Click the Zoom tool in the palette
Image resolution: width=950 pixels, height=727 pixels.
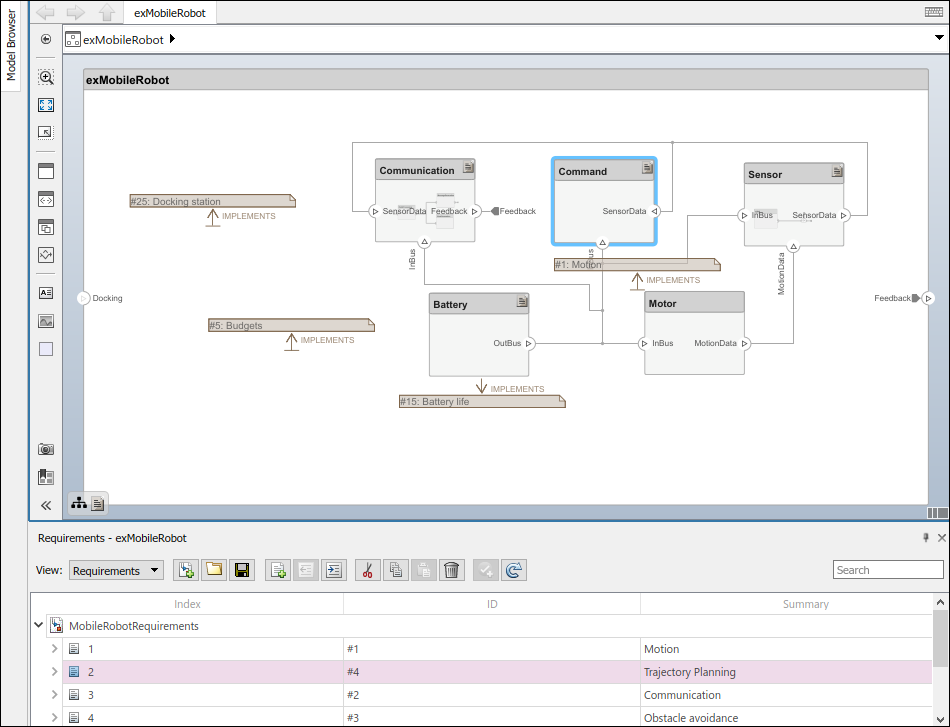point(46,77)
